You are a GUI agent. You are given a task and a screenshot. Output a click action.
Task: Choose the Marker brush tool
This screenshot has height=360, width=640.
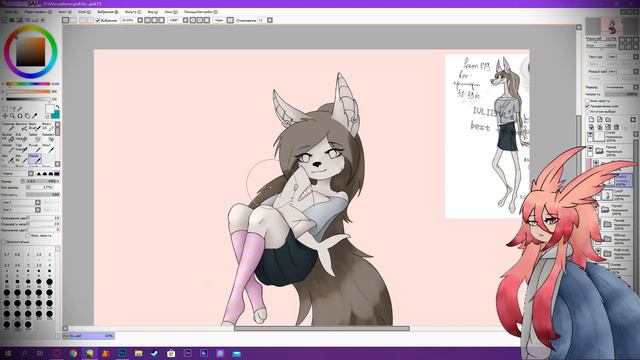(x=8, y=148)
